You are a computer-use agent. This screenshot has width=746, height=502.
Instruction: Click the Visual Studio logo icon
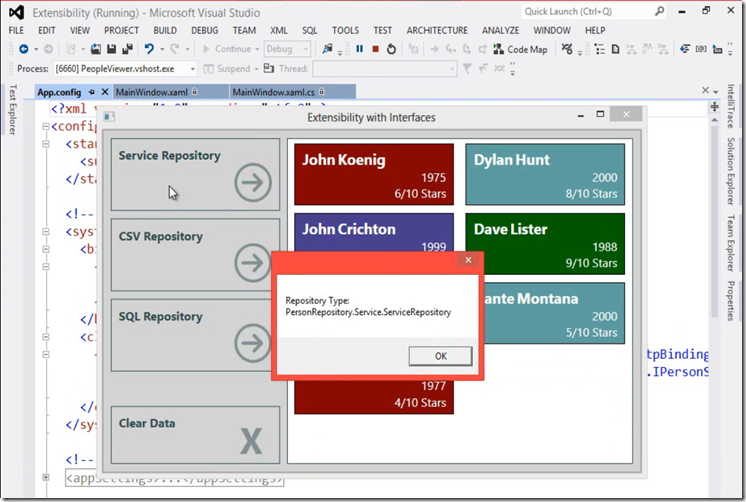pos(17,12)
